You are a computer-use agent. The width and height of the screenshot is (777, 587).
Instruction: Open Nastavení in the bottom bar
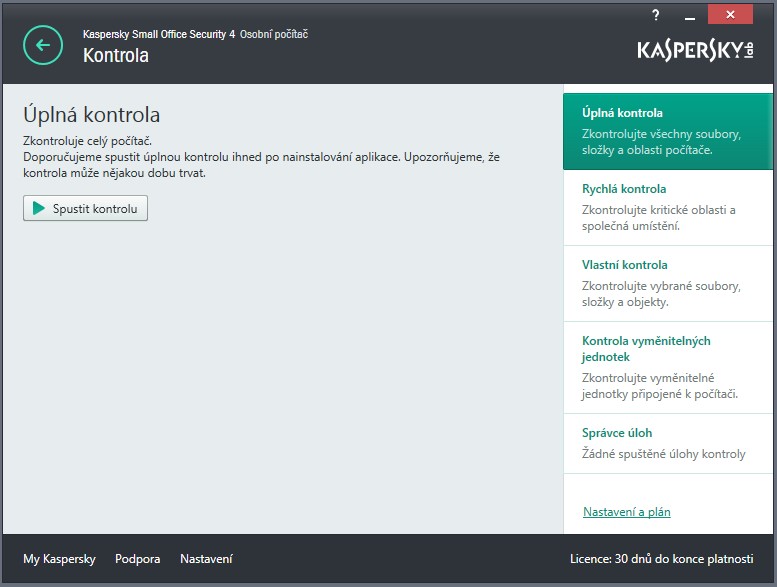pos(206,559)
